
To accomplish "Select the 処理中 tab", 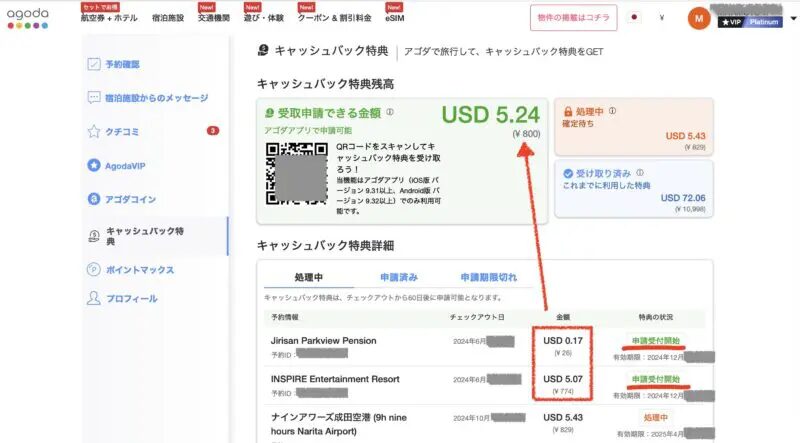I will [x=309, y=277].
